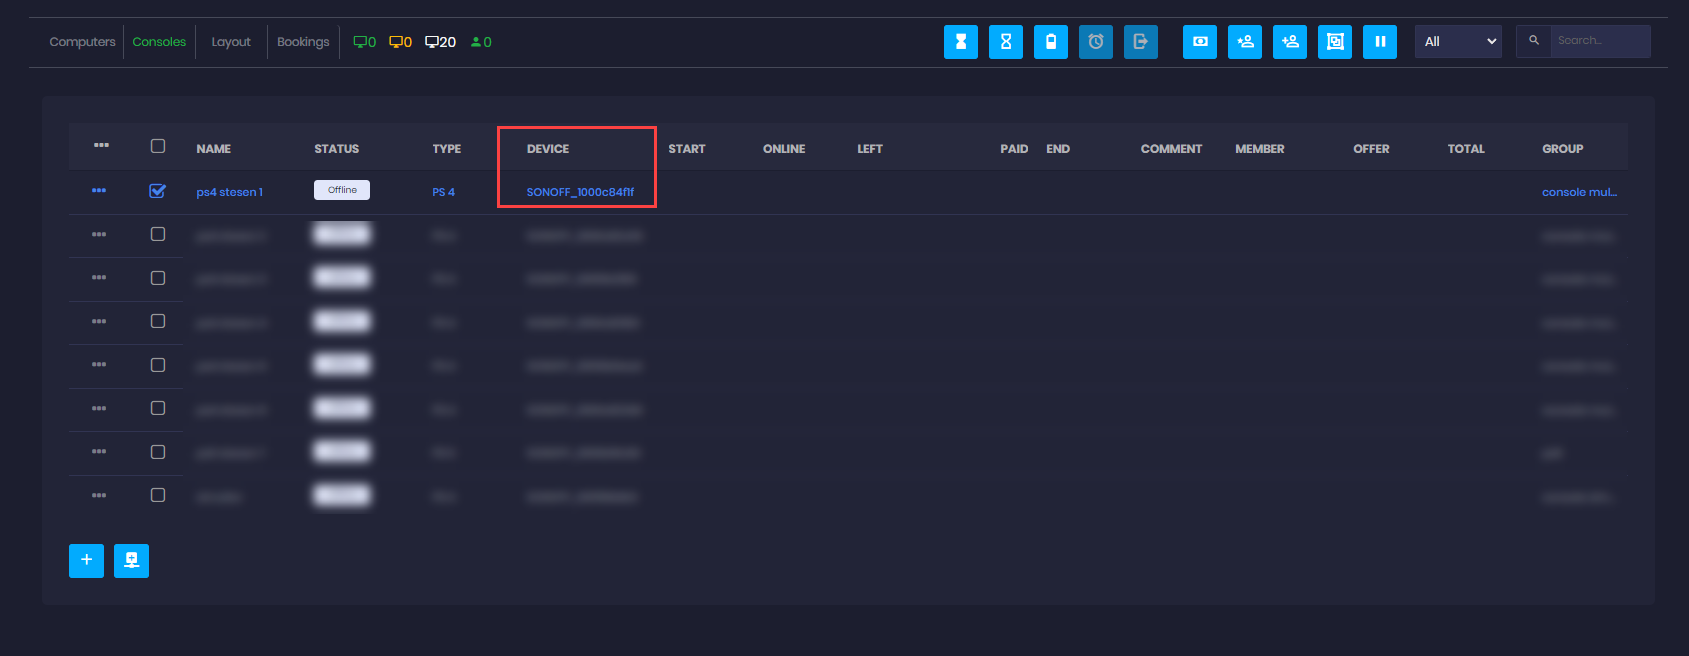Click the alarm clock toolbar icon

[x=1095, y=42]
